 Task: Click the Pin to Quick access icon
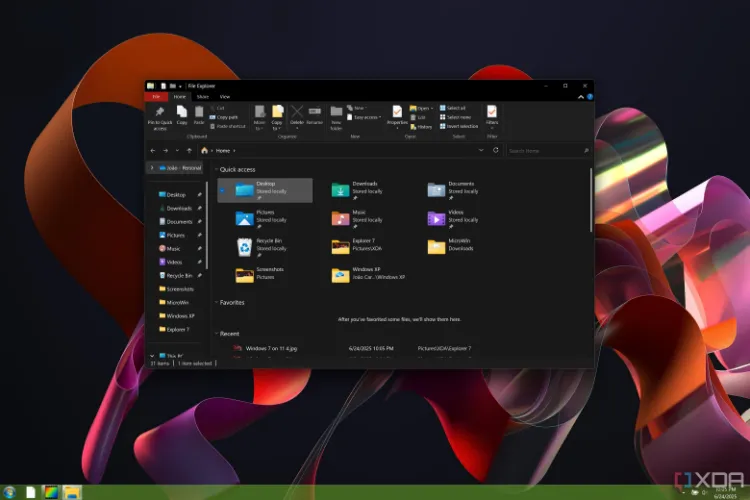(159, 115)
